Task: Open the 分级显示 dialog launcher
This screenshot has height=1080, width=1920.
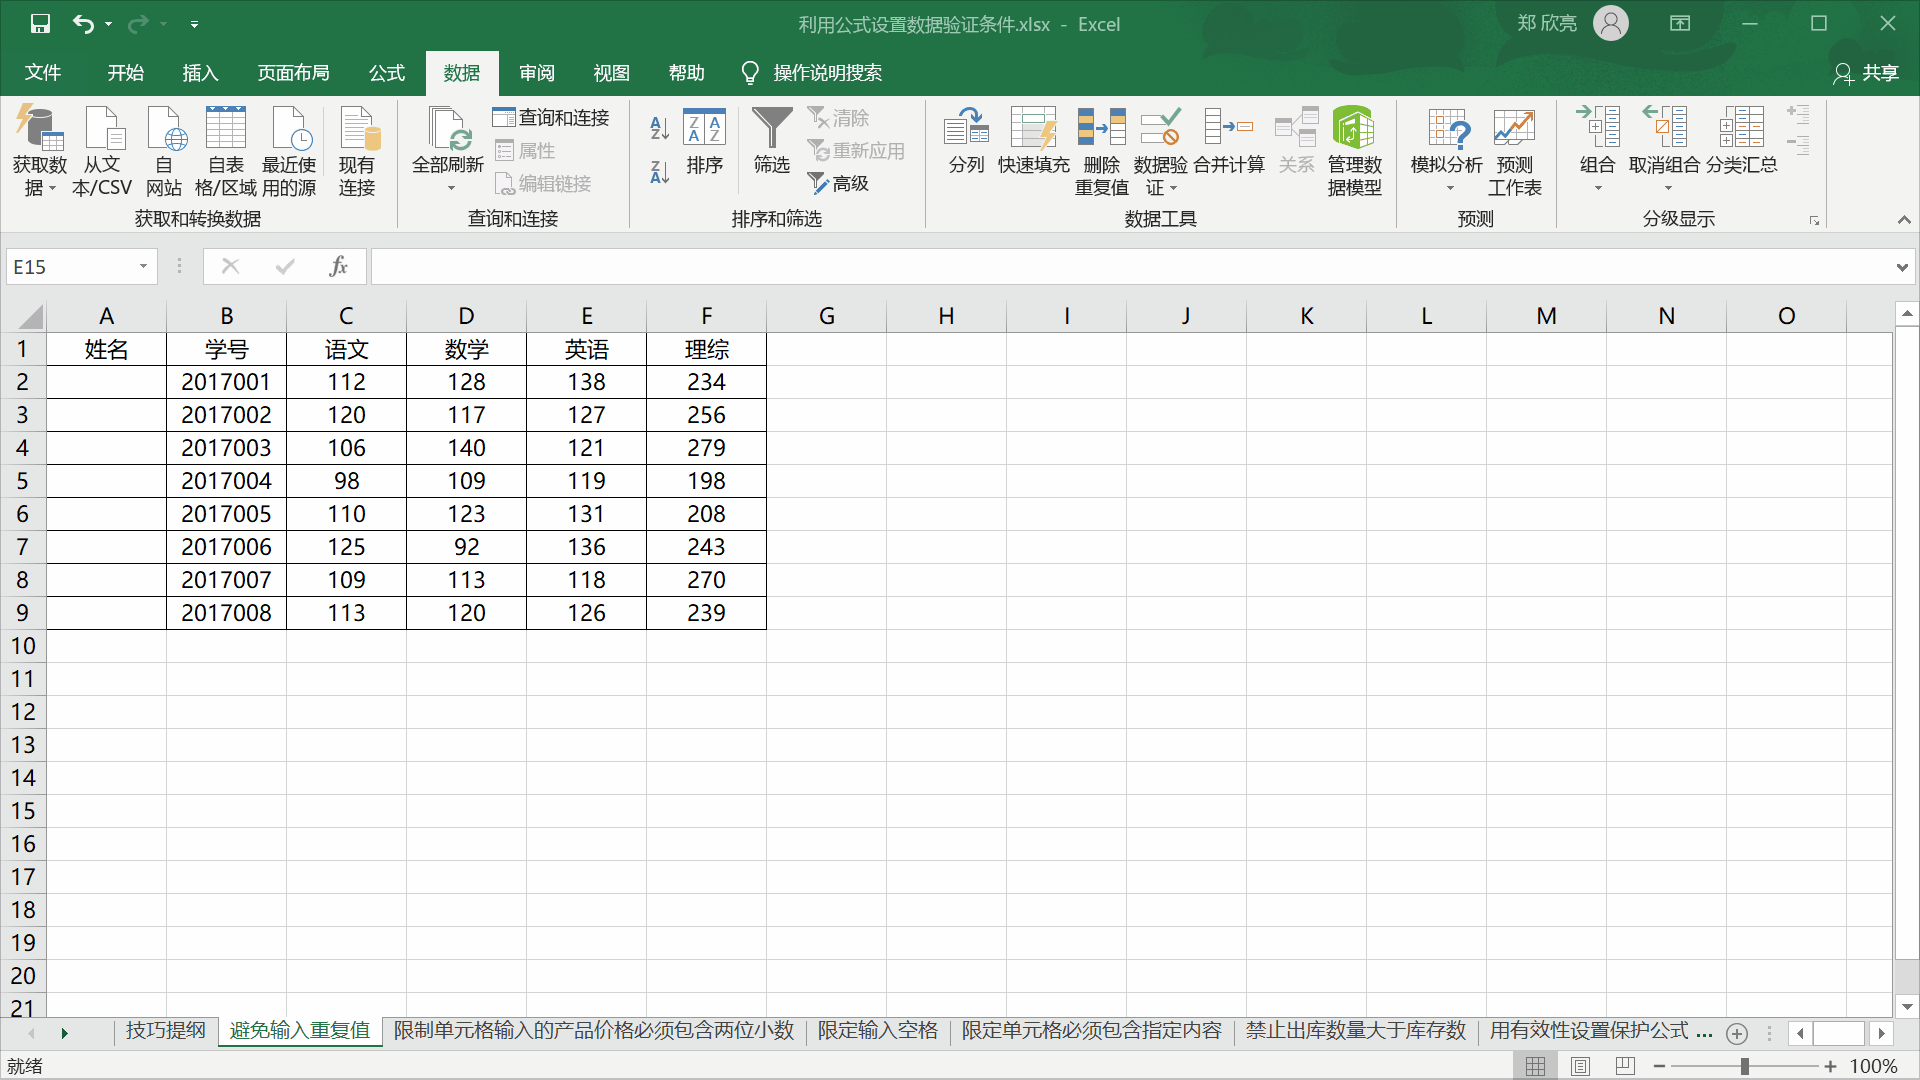Action: click(x=1813, y=220)
